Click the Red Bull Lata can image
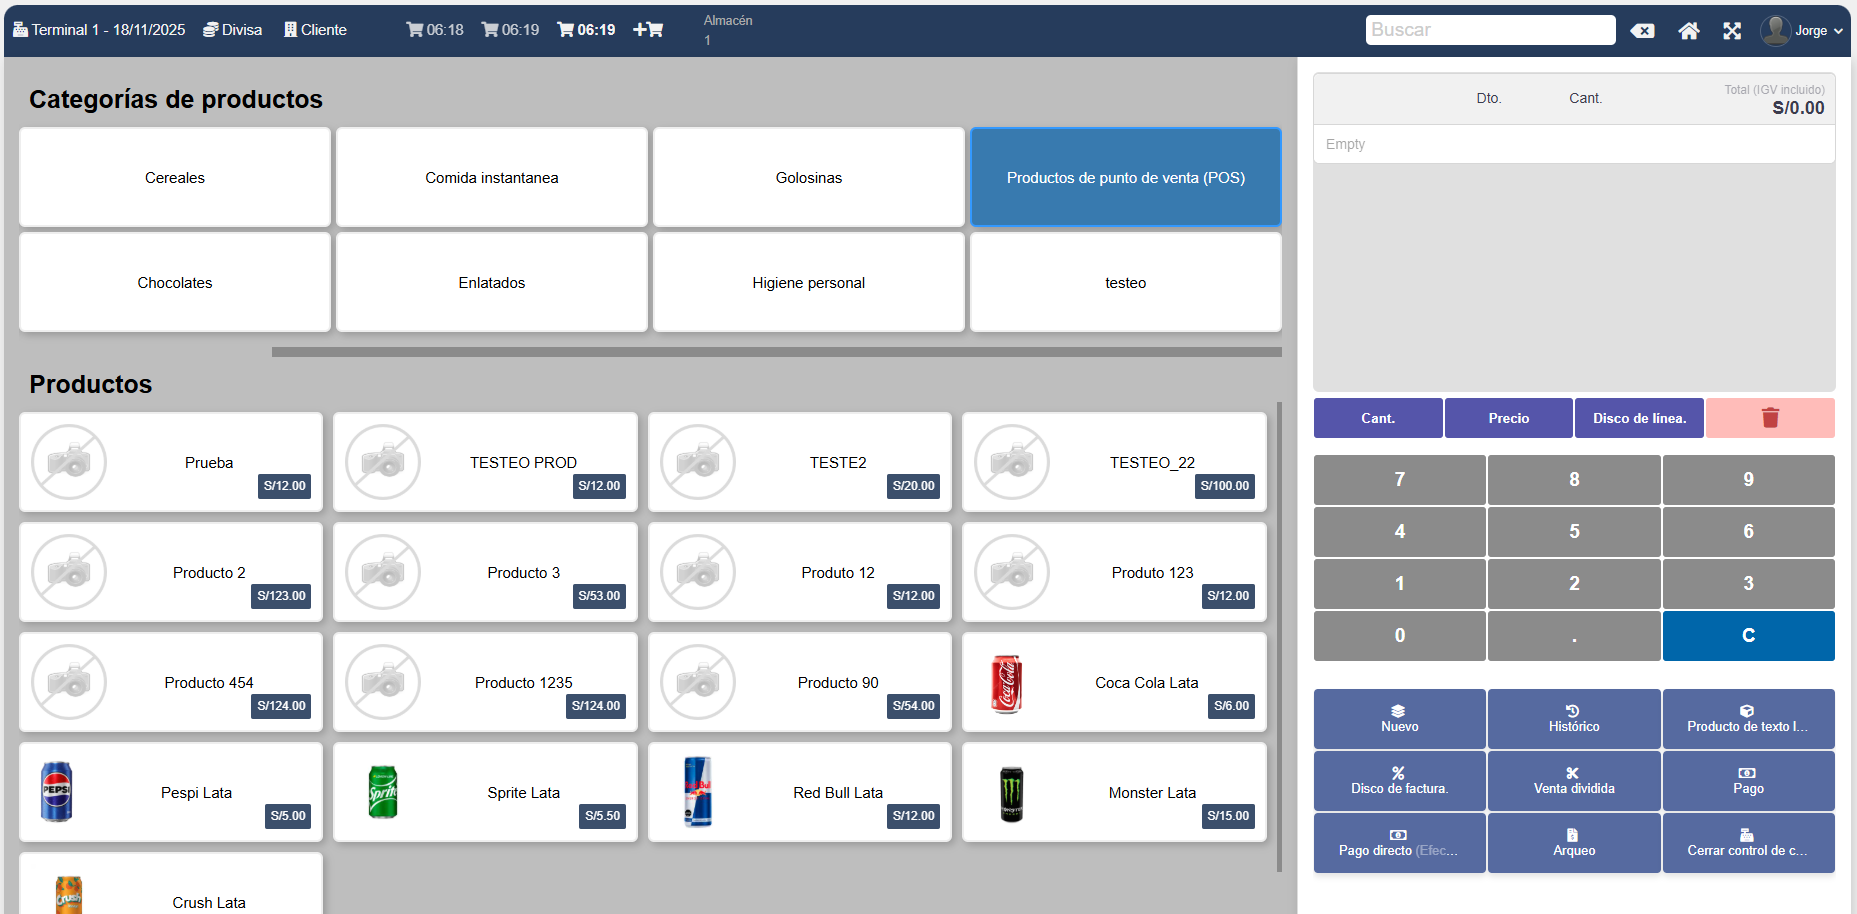Viewport: 1857px width, 914px height. point(698,792)
